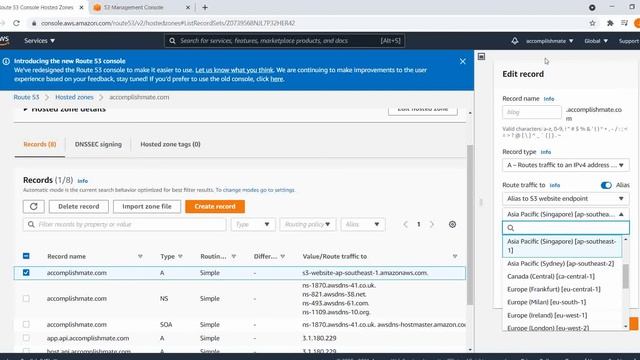Screen dimensions: 640x360
Task: Select Europe (Frankfurt) region option
Action: click(562, 289)
